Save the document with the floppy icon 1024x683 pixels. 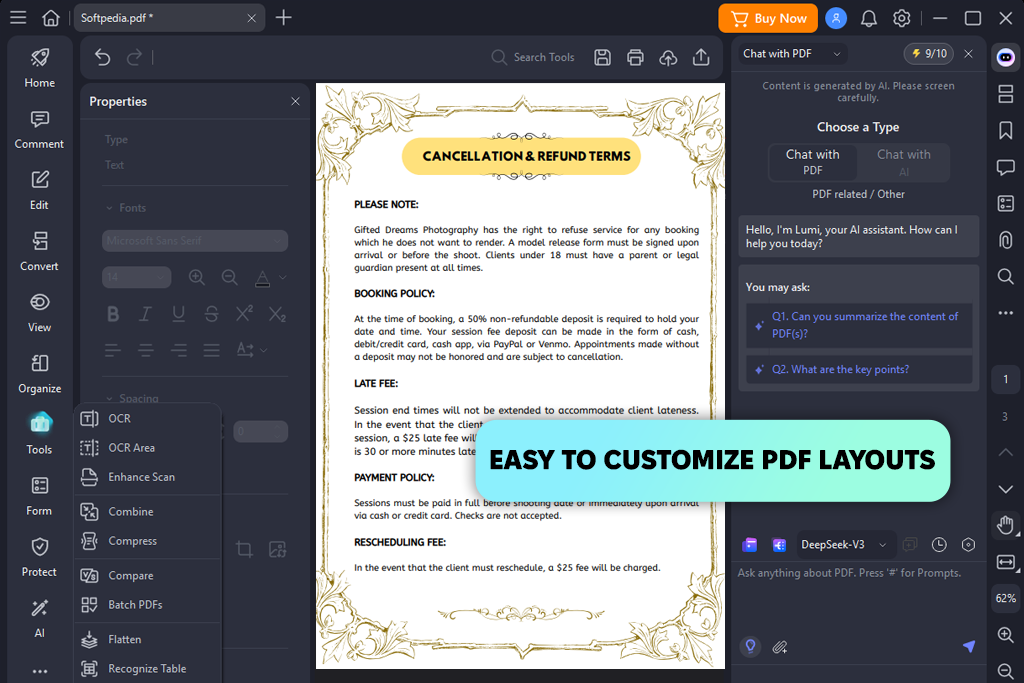(602, 57)
